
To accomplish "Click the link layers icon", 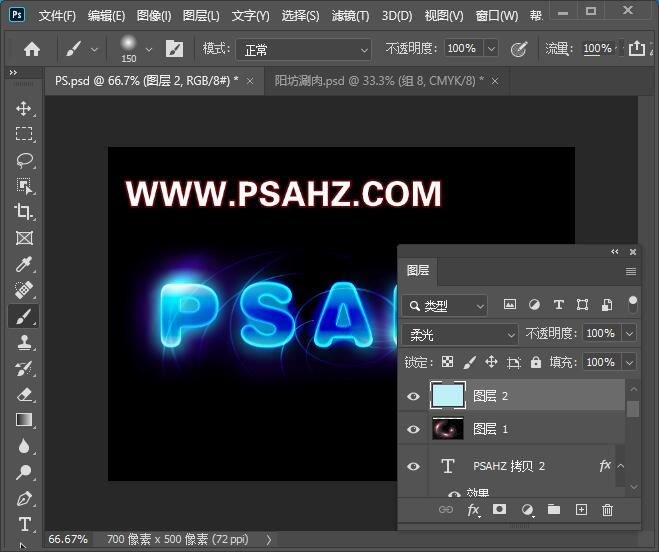I will [x=445, y=510].
